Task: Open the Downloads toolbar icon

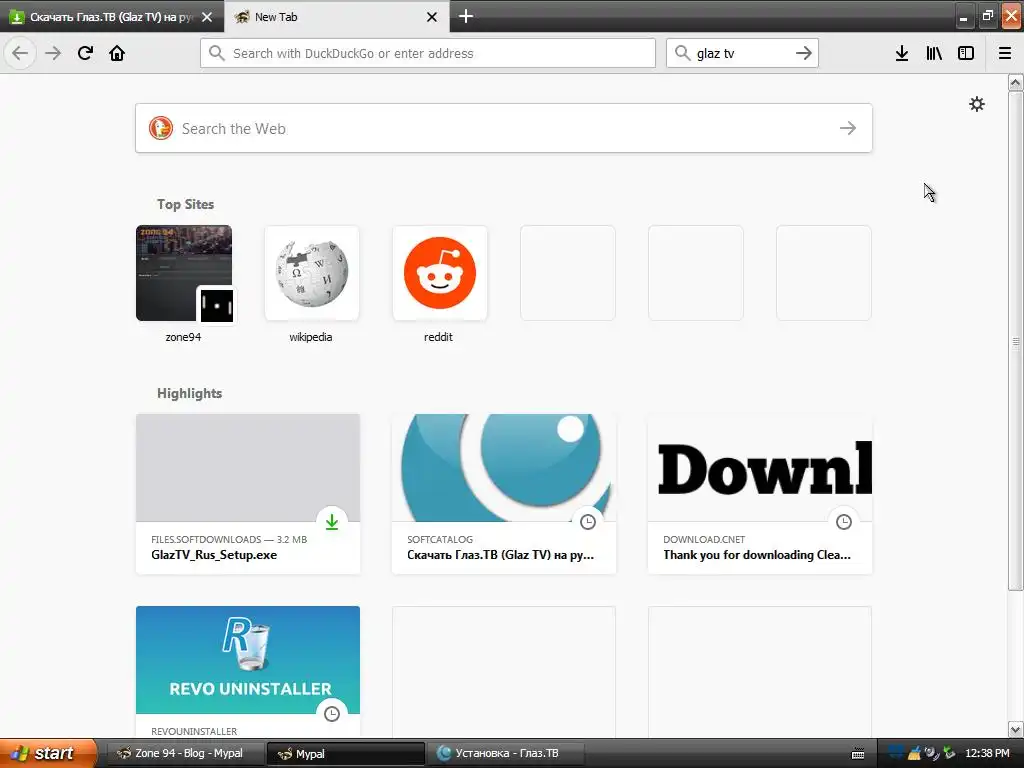Action: pos(902,53)
